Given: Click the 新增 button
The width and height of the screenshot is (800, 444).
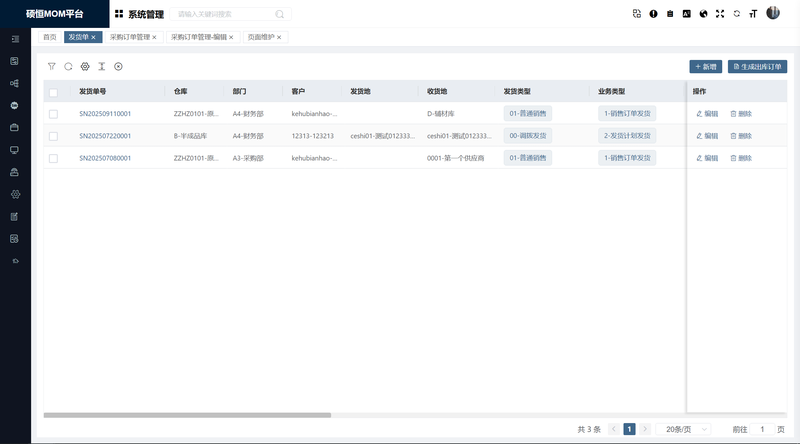Looking at the screenshot, I should (x=705, y=66).
